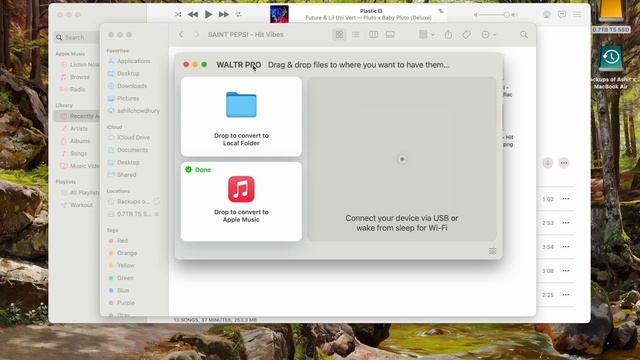Viewport: 640px width, 360px height.
Task: Click the Done status on Apple Music card
Action: 198,170
